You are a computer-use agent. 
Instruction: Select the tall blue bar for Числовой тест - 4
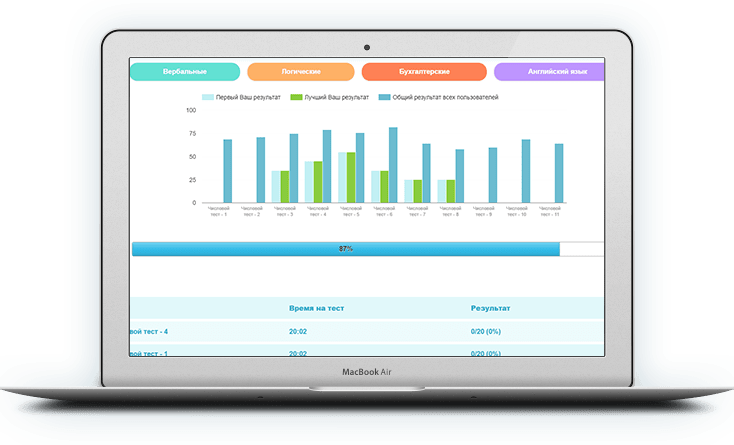click(x=327, y=167)
